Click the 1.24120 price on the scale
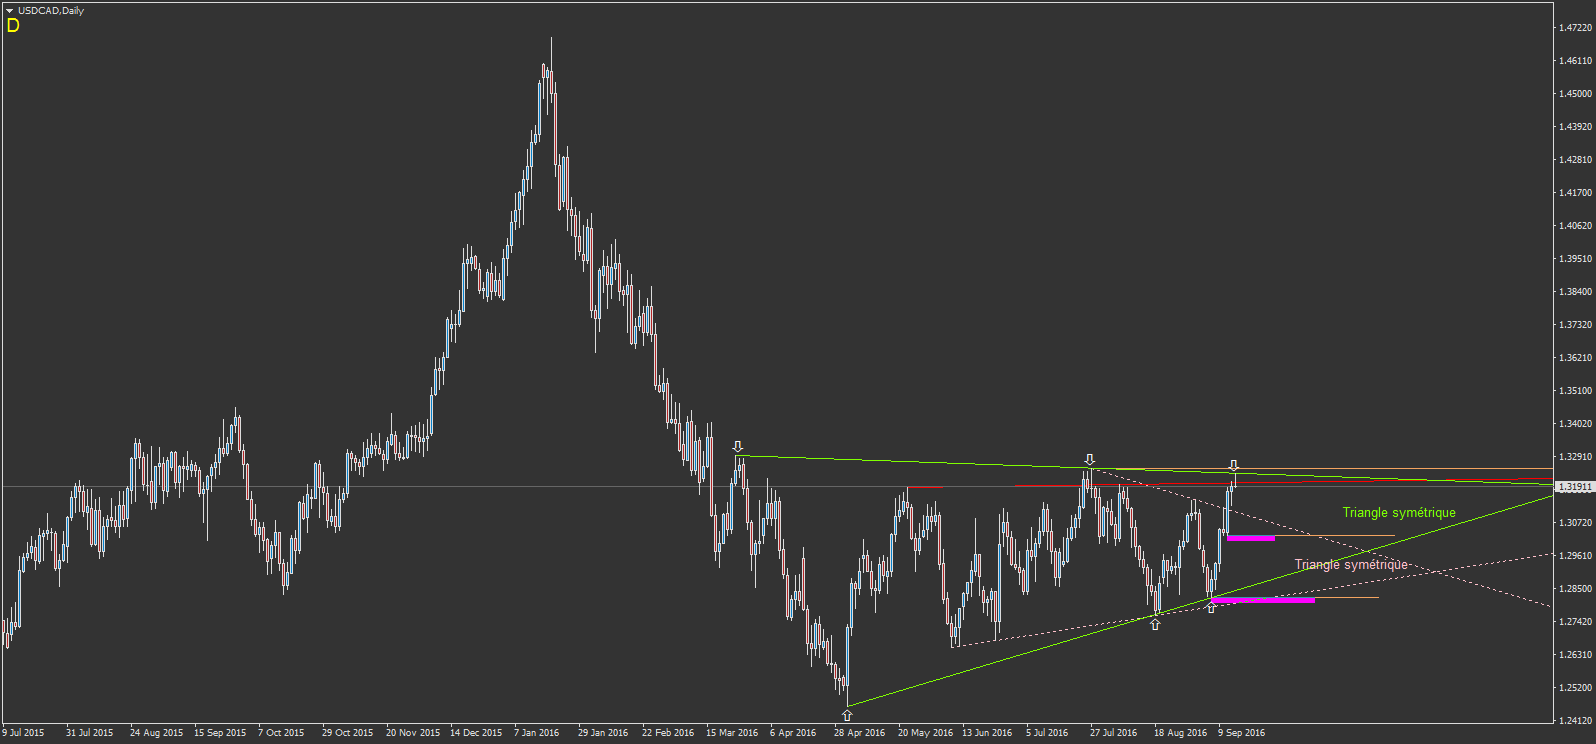Image resolution: width=1596 pixels, height=744 pixels. click(x=1575, y=721)
